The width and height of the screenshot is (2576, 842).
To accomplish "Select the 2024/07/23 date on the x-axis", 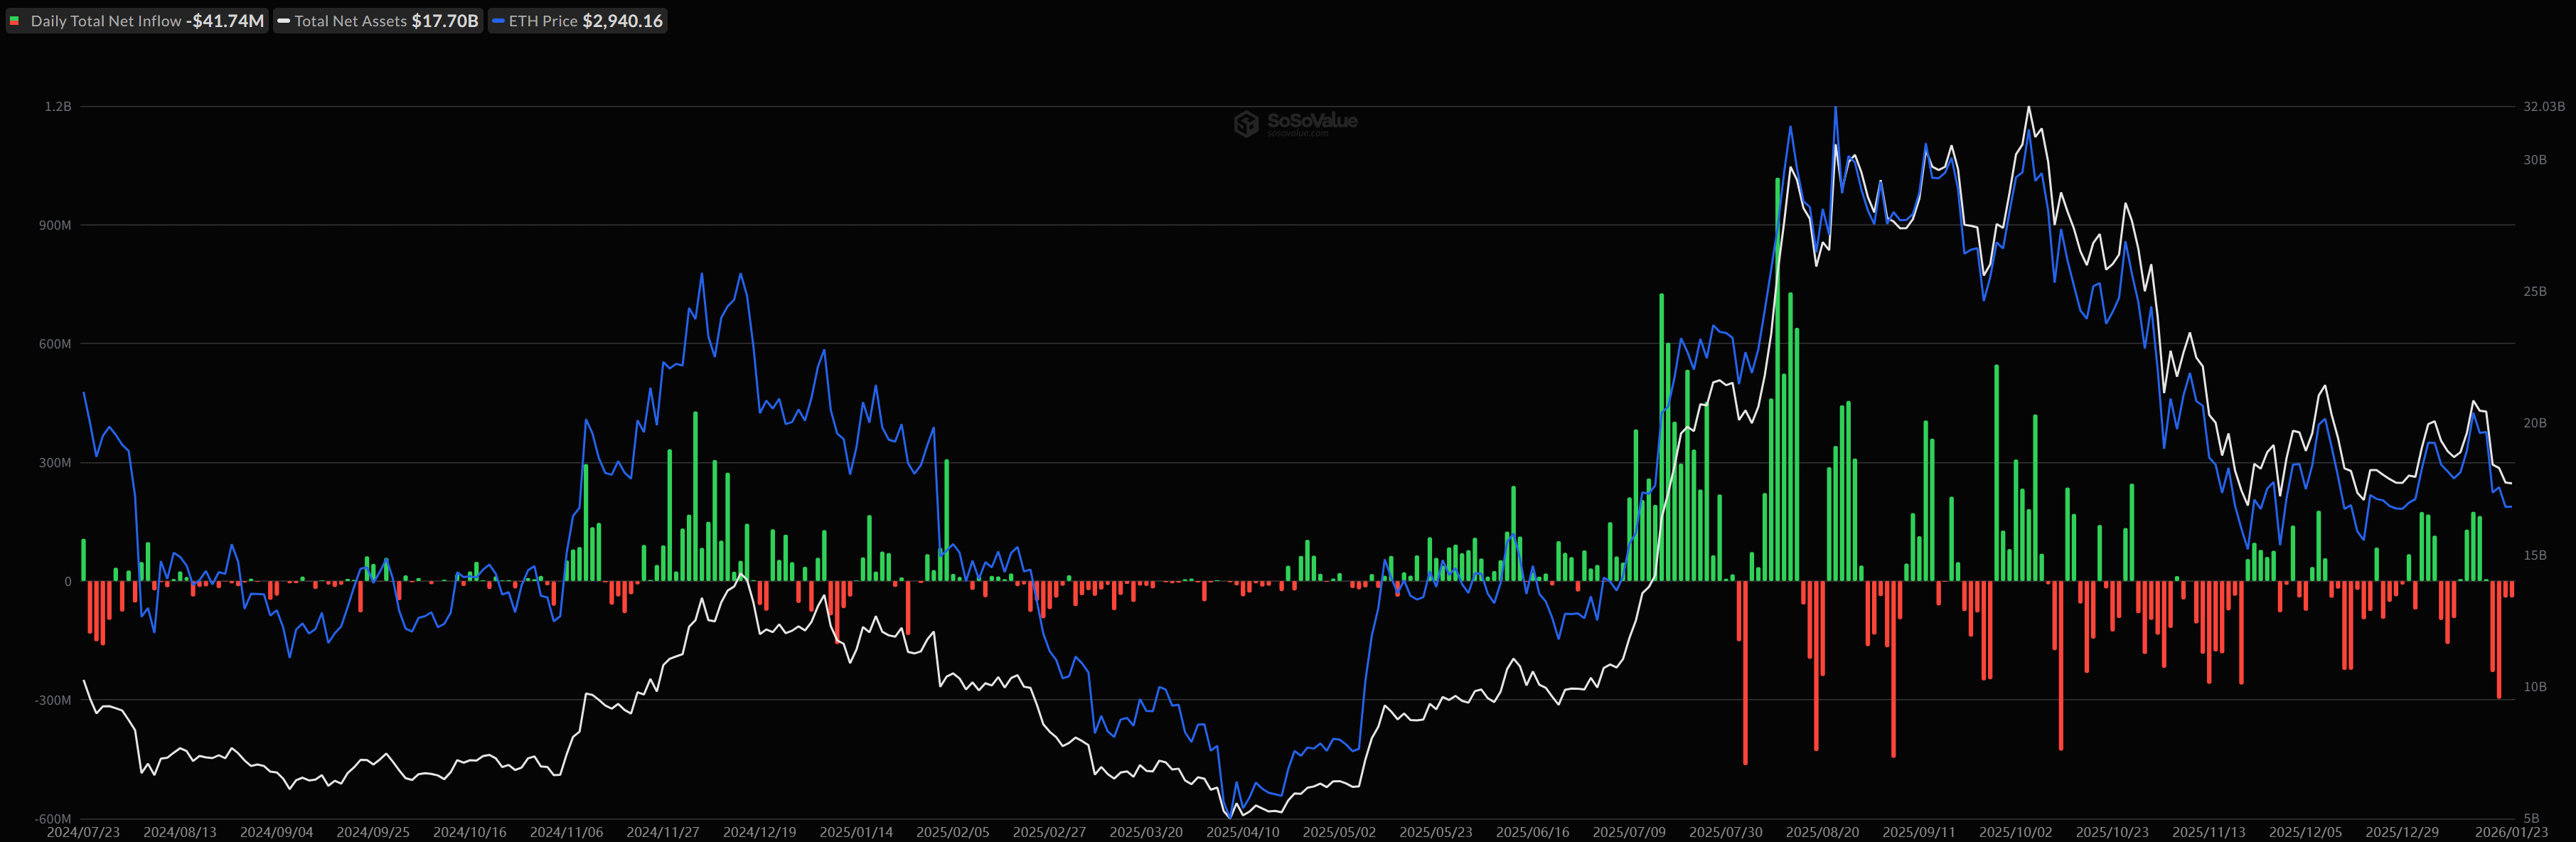I will coord(83,832).
